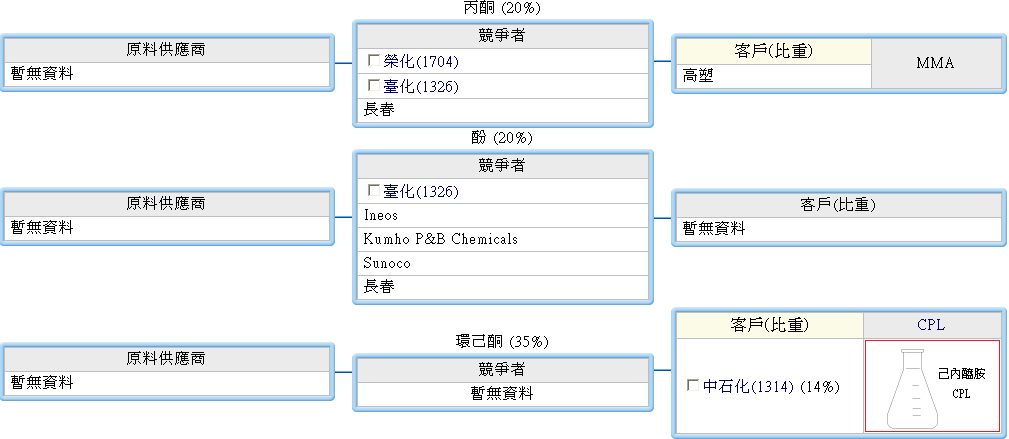The height and width of the screenshot is (439, 1009).
Task: Click the 己內醯胺 CPL flask image
Action: click(x=931, y=385)
